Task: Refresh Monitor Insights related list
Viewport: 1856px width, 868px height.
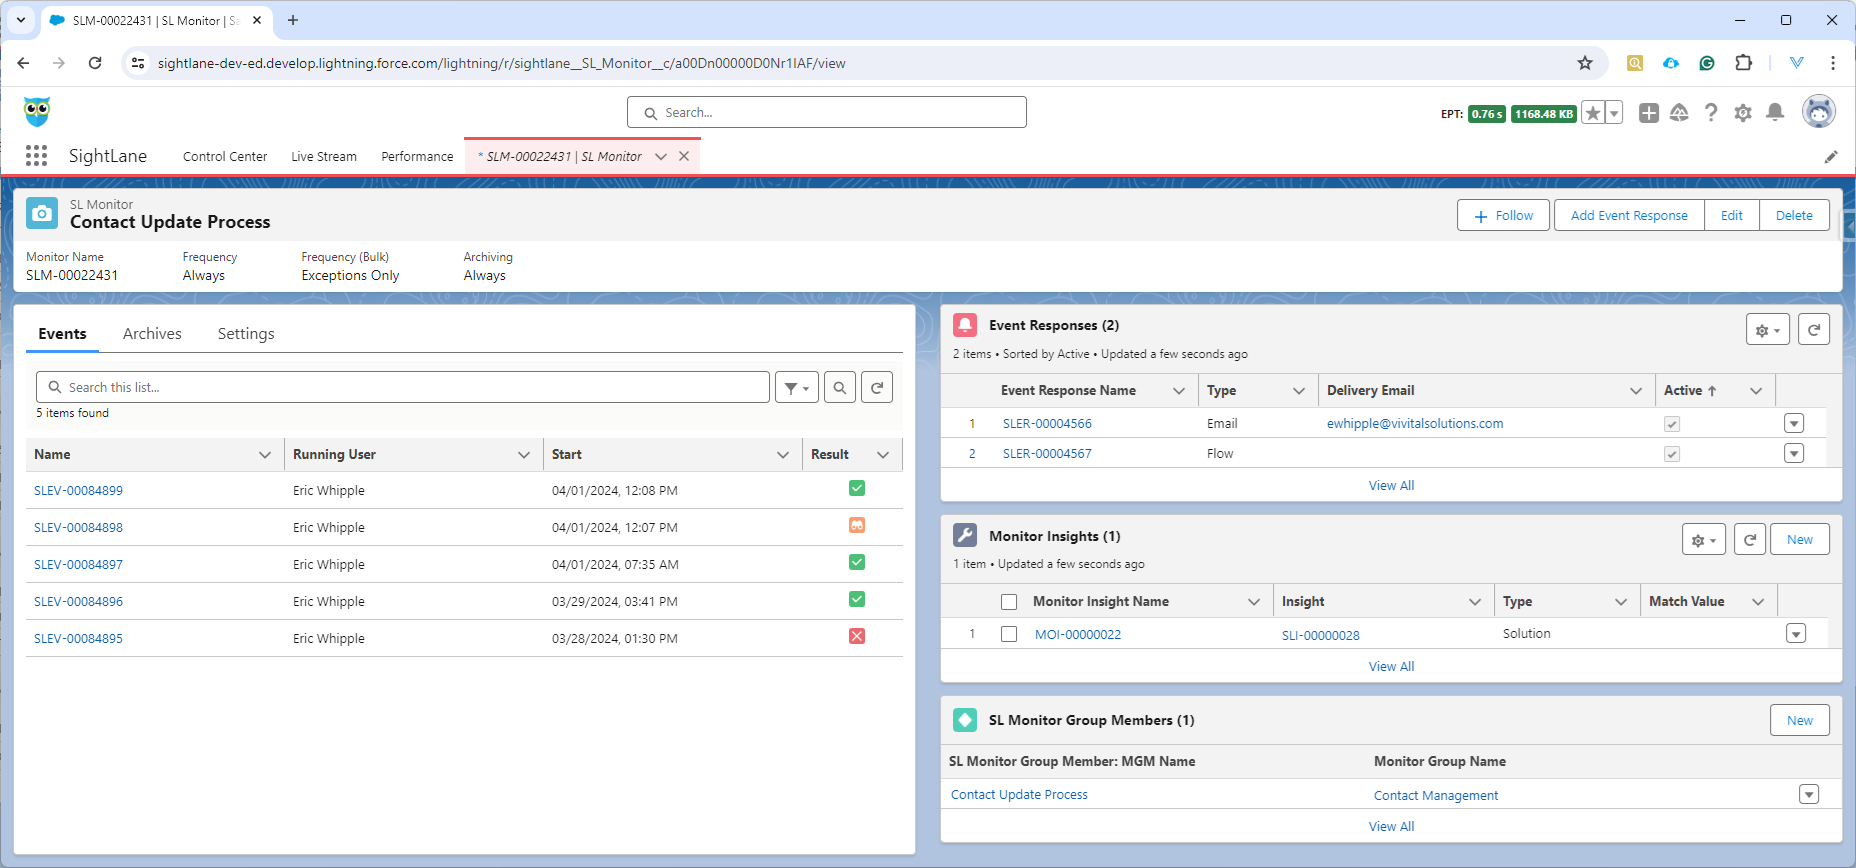Action: click(x=1750, y=539)
